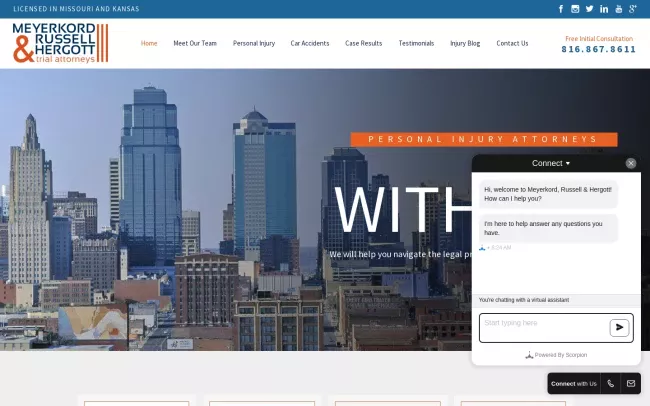
Task: Open the Personal Injury menu
Action: click(x=254, y=44)
